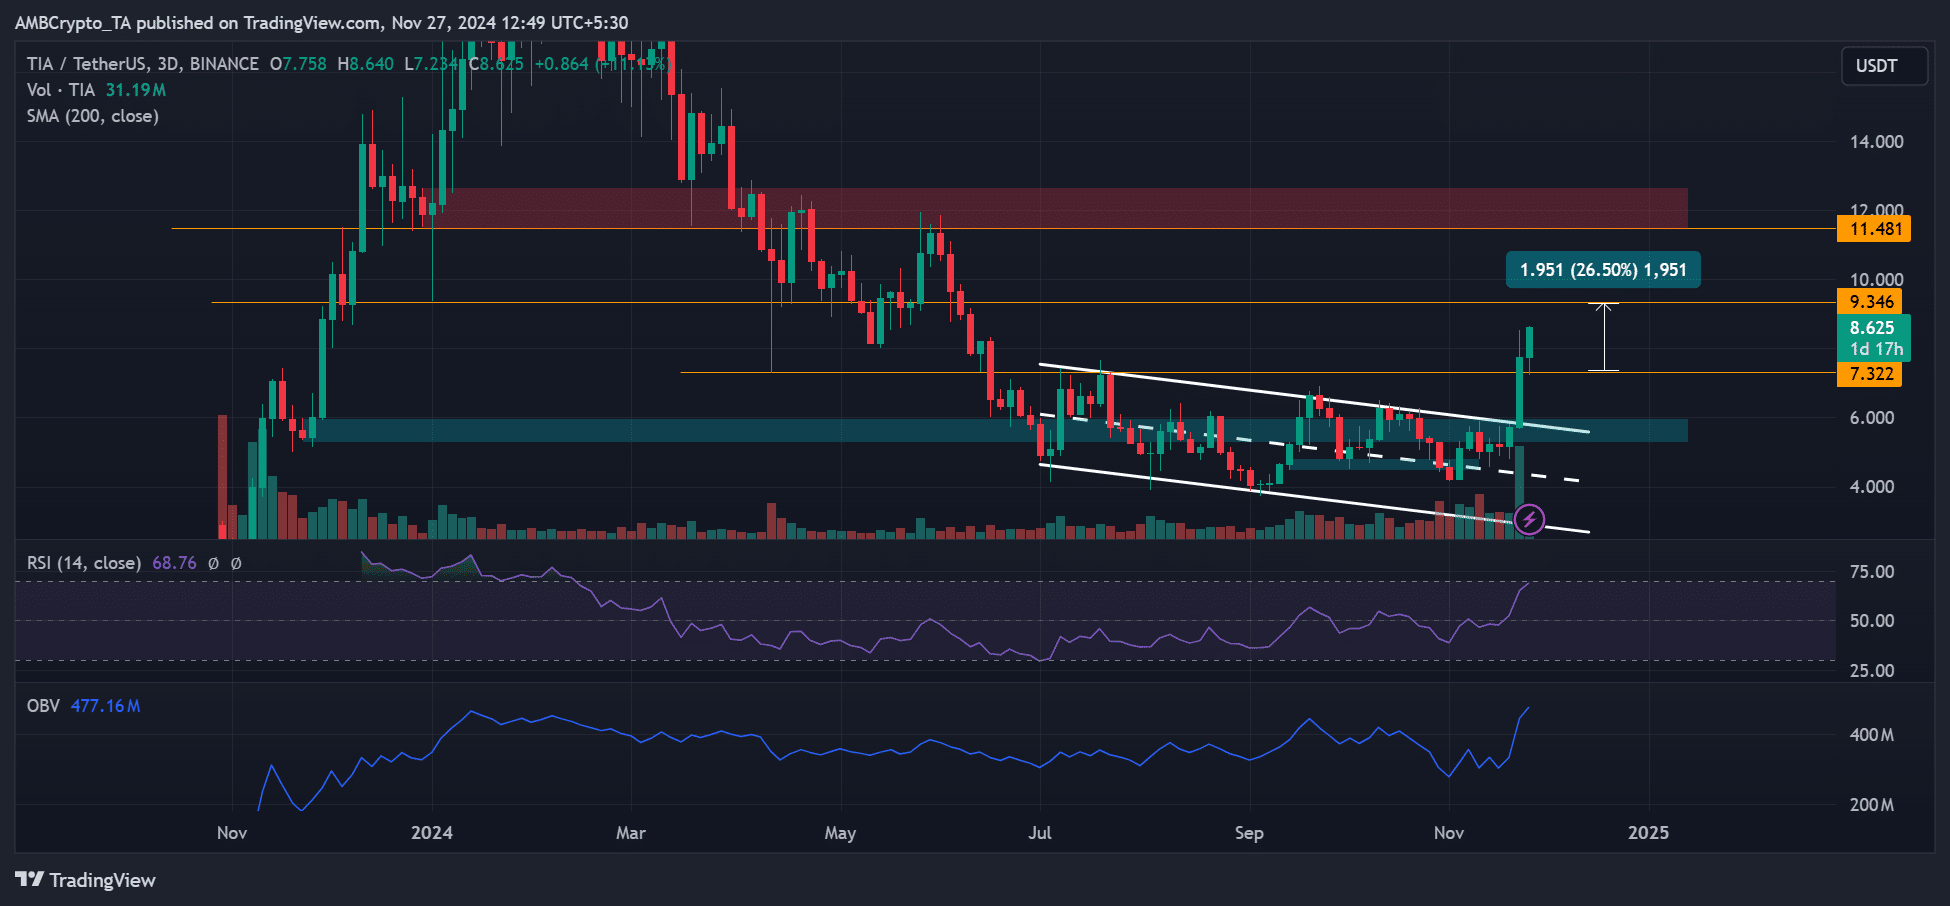Click the current price 8.625 label
The image size is (1950, 906).
1874,338
